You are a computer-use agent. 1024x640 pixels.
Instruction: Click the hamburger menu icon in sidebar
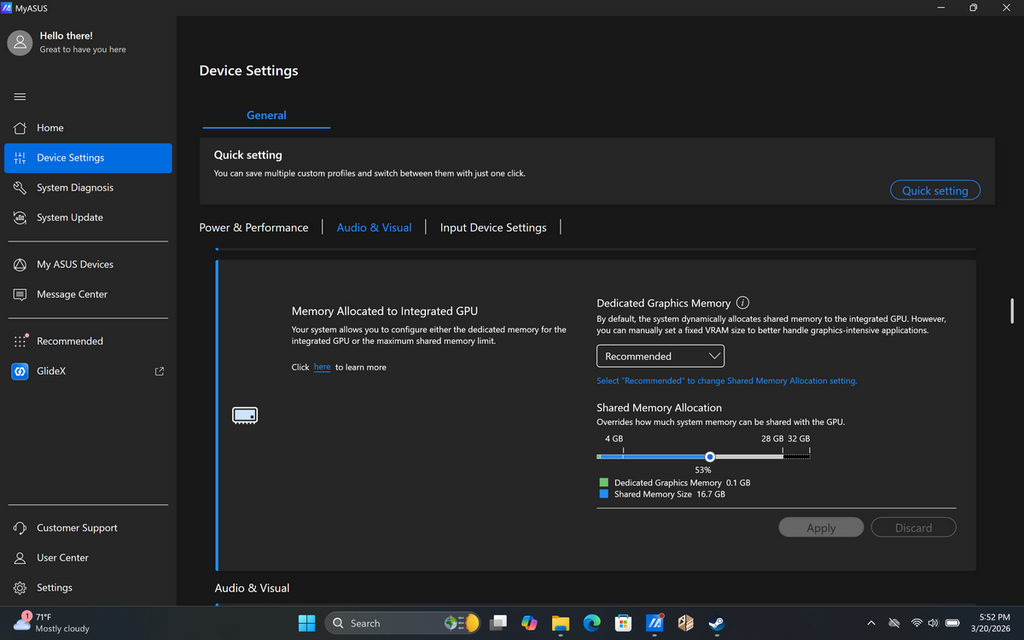(x=20, y=97)
